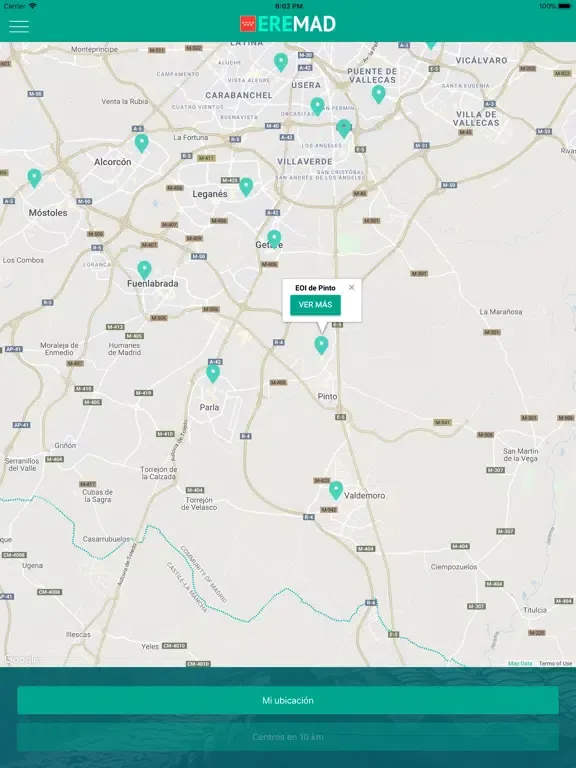Close the EOI de Pinto popup

351,288
